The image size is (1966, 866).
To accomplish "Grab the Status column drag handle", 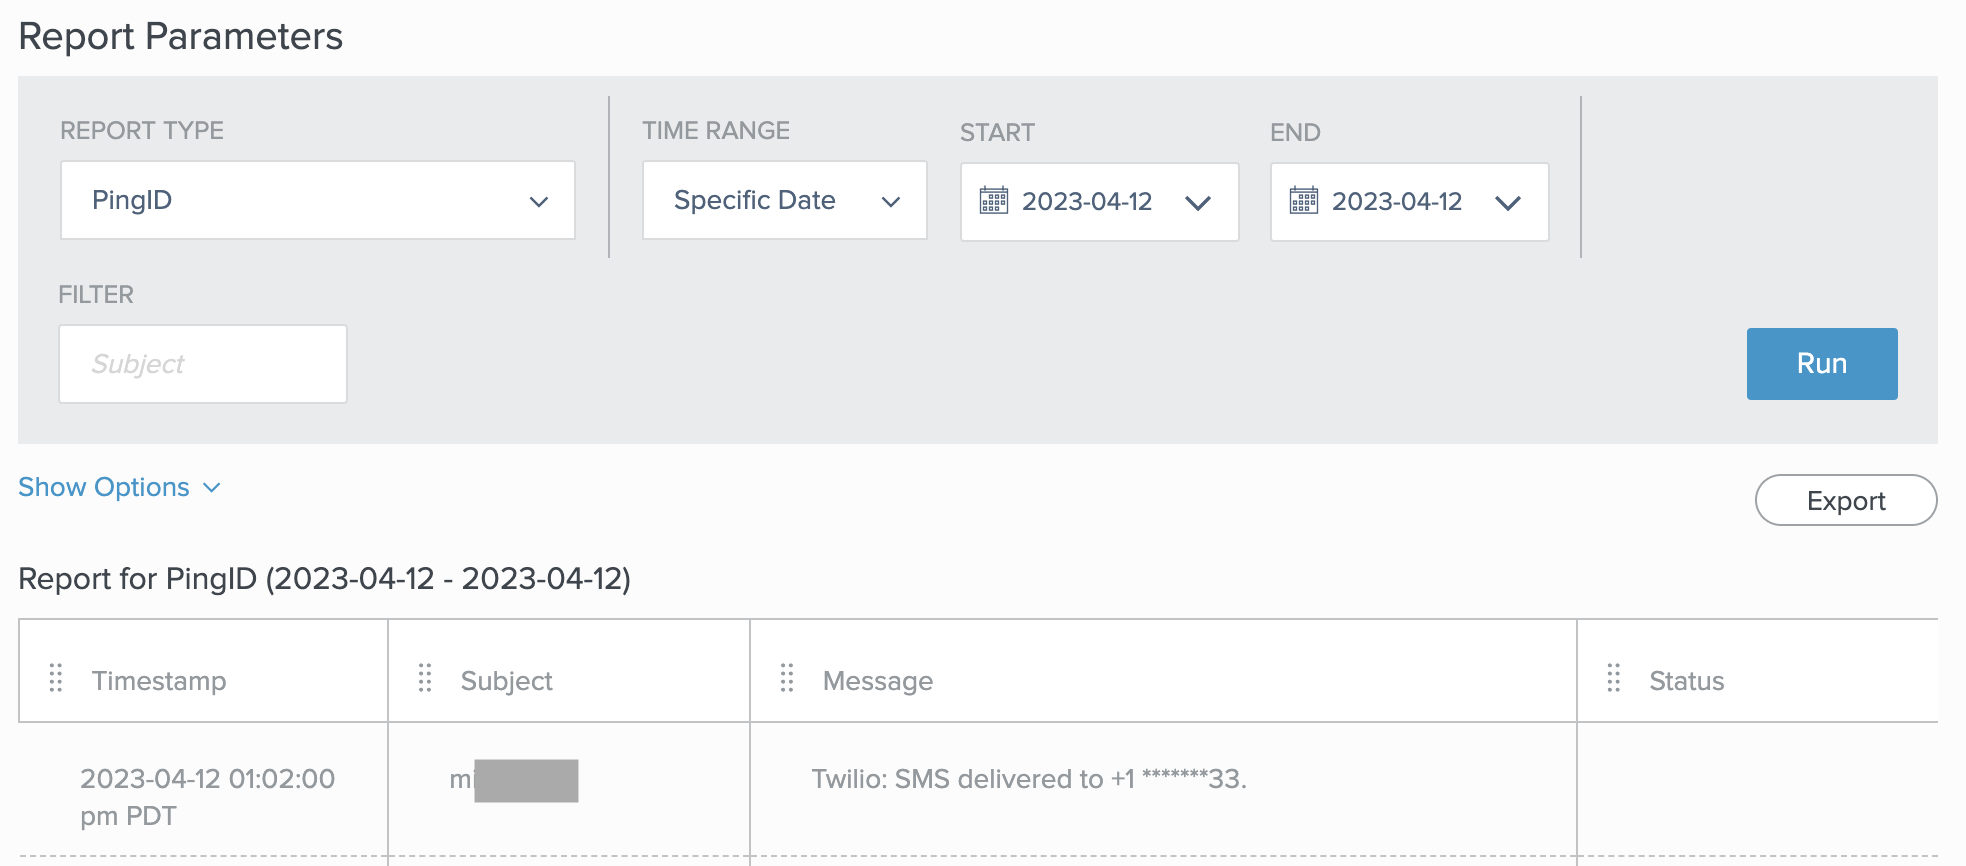I will tap(1613, 679).
